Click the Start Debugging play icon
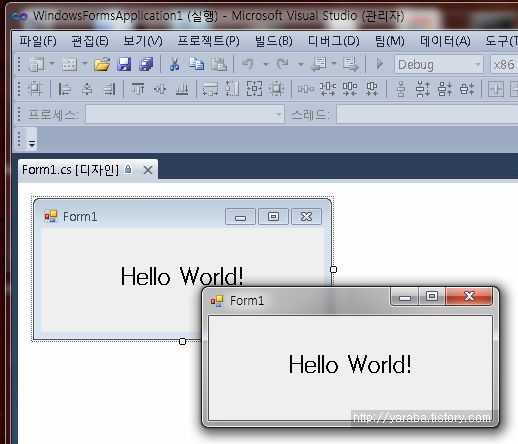Screen dimensions: 518x444 379,64
